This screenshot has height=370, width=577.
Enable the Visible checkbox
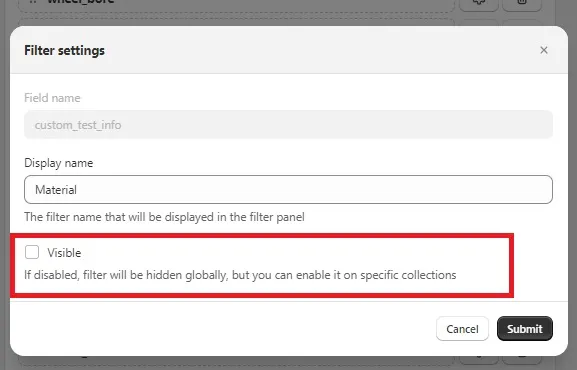[32, 252]
